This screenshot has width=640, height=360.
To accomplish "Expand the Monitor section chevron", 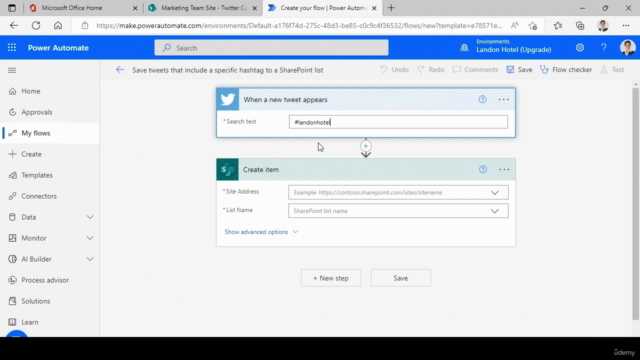I will (x=90, y=238).
